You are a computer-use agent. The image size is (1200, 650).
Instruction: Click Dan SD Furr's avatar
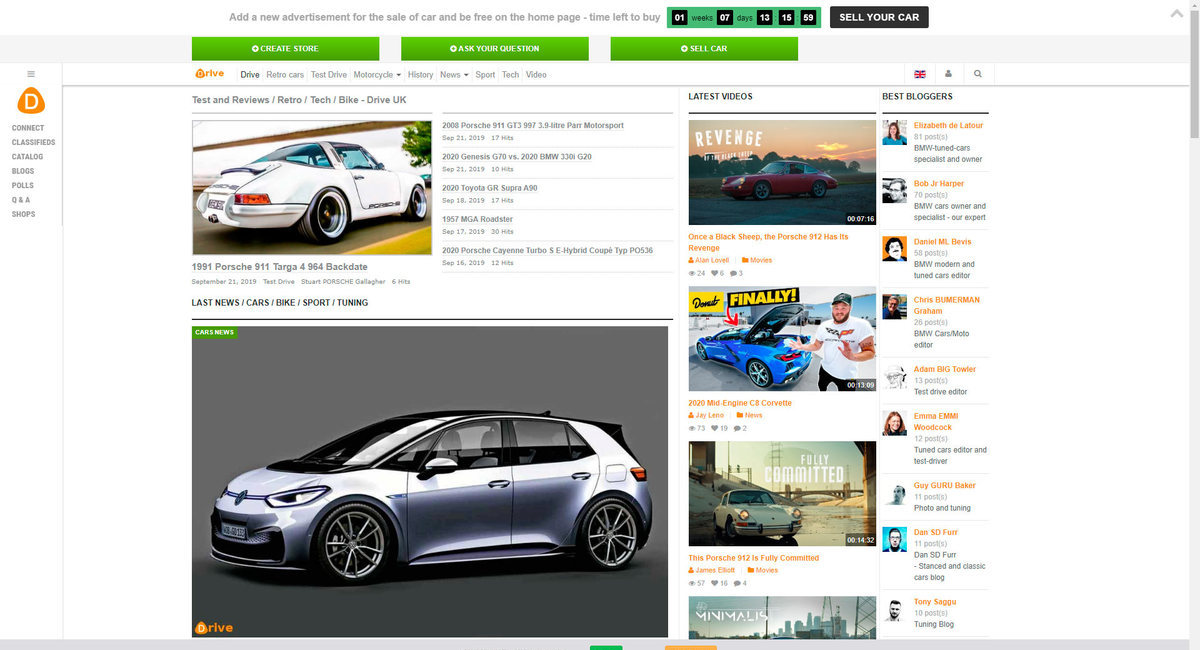894,539
